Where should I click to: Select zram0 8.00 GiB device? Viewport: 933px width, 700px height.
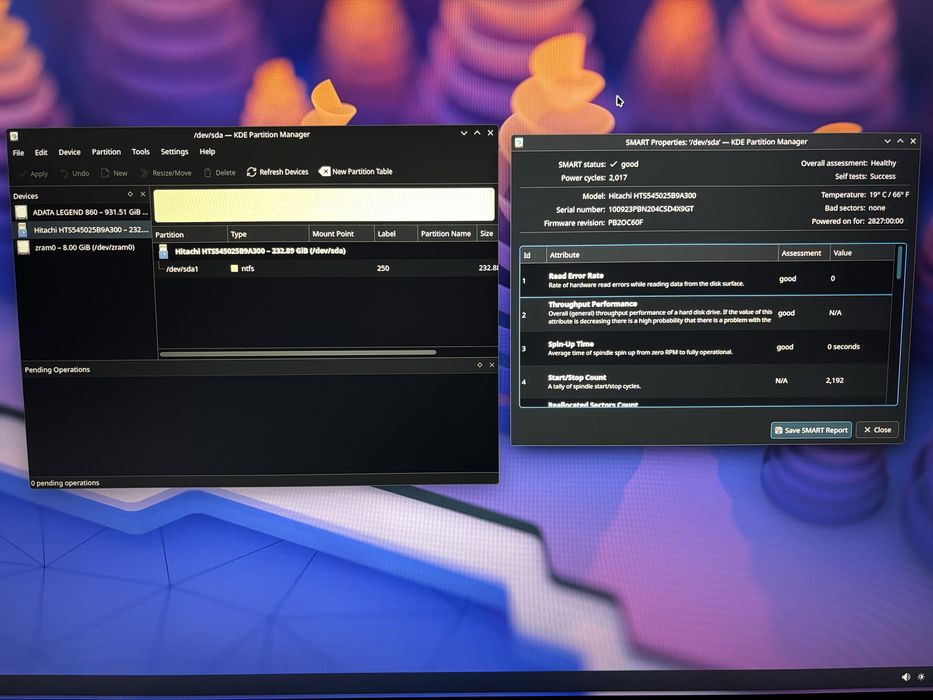click(82, 248)
